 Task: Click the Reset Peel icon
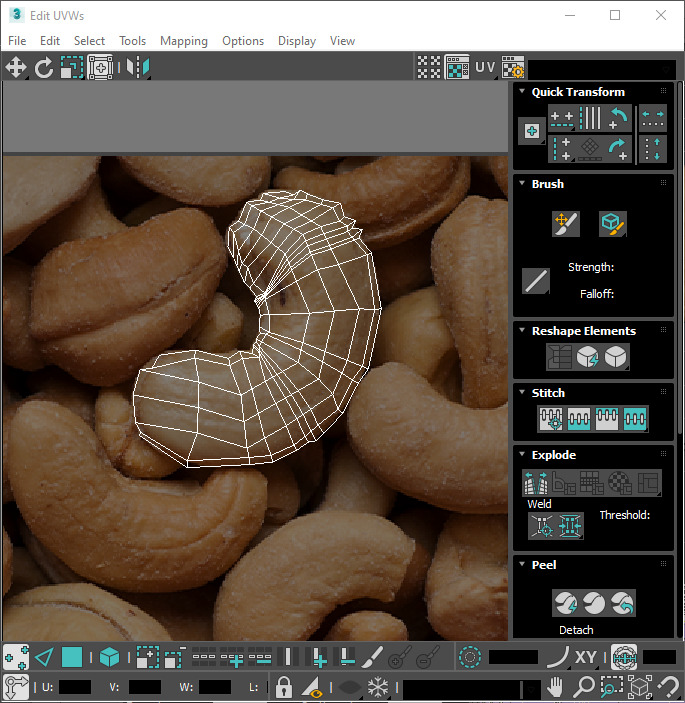click(622, 603)
